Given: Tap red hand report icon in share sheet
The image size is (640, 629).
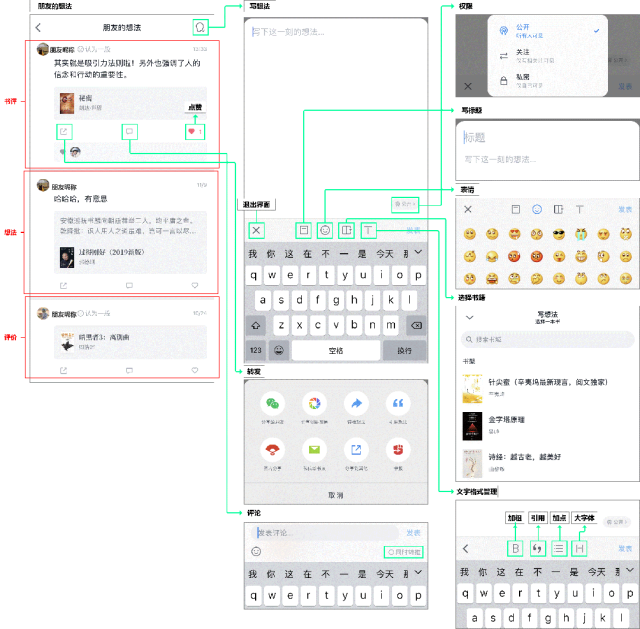Looking at the screenshot, I should tap(398, 450).
